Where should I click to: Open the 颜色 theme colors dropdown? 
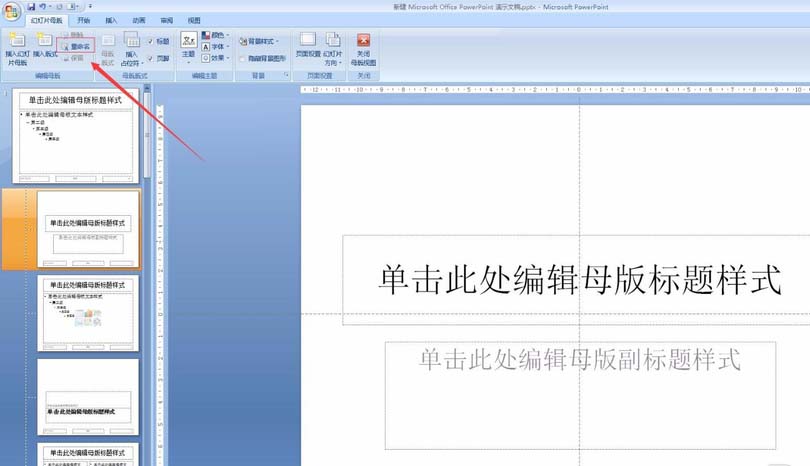click(215, 35)
